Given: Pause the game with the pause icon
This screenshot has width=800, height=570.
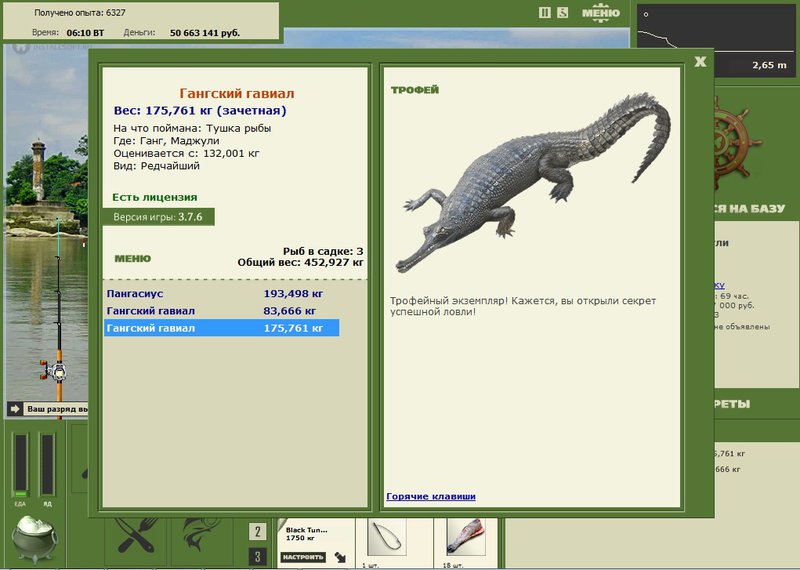Looking at the screenshot, I should pyautogui.click(x=544, y=13).
